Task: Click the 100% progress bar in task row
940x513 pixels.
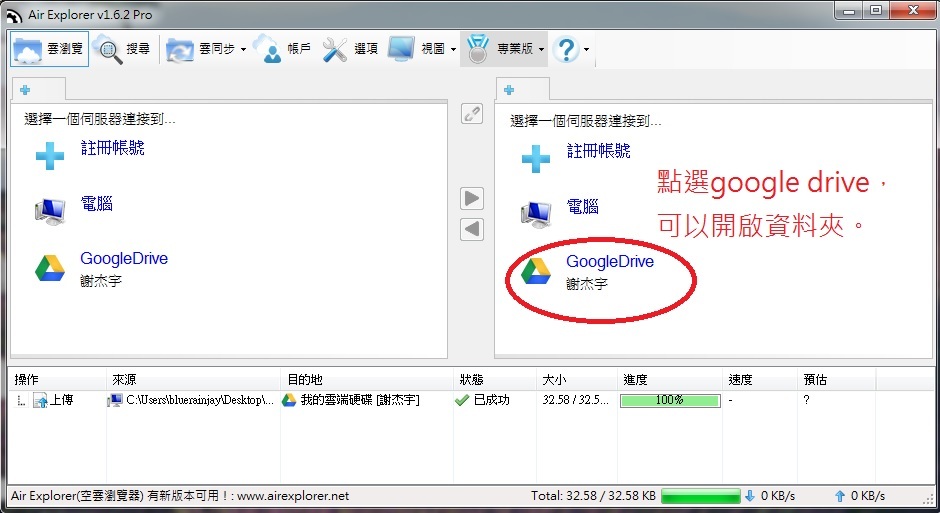Action: [670, 400]
